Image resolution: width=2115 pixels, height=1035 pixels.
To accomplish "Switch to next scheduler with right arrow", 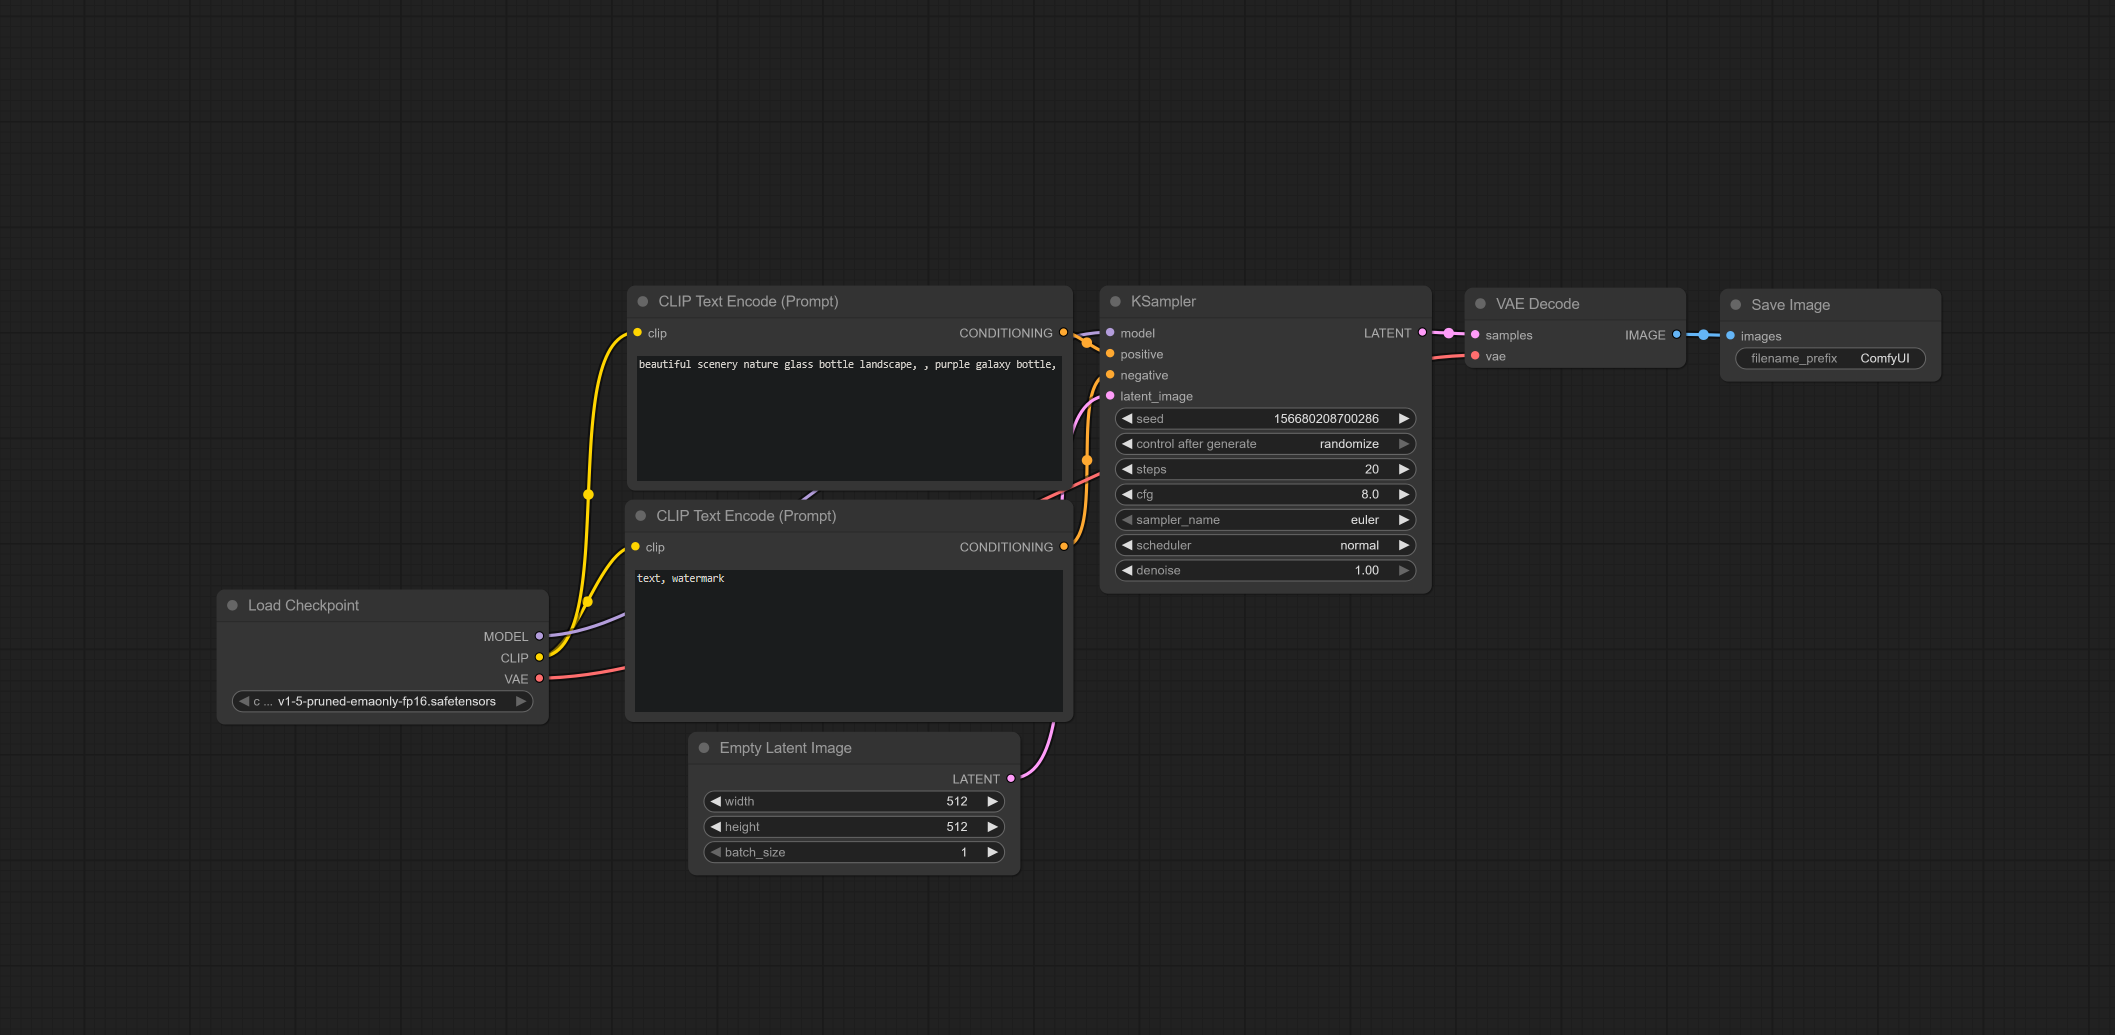I will pos(1404,545).
